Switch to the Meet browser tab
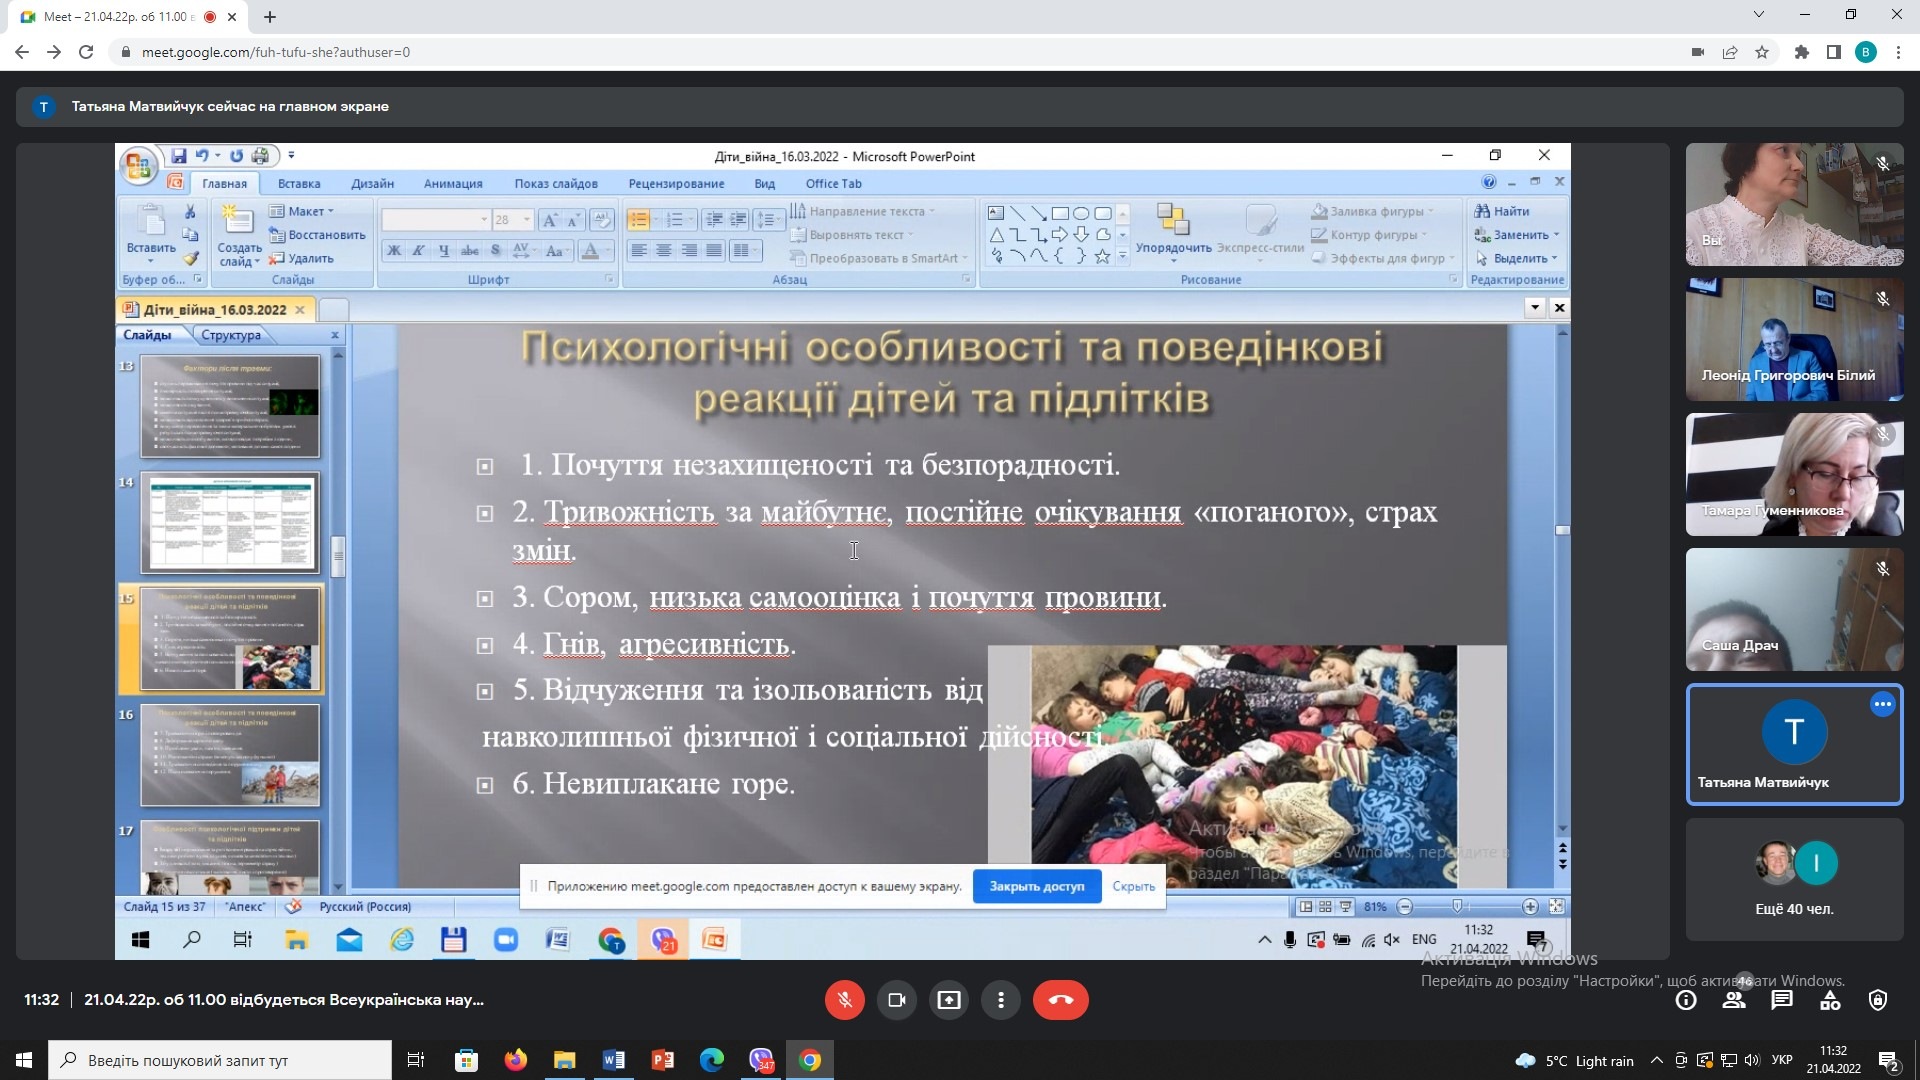Viewport: 1920px width, 1080px height. click(115, 17)
